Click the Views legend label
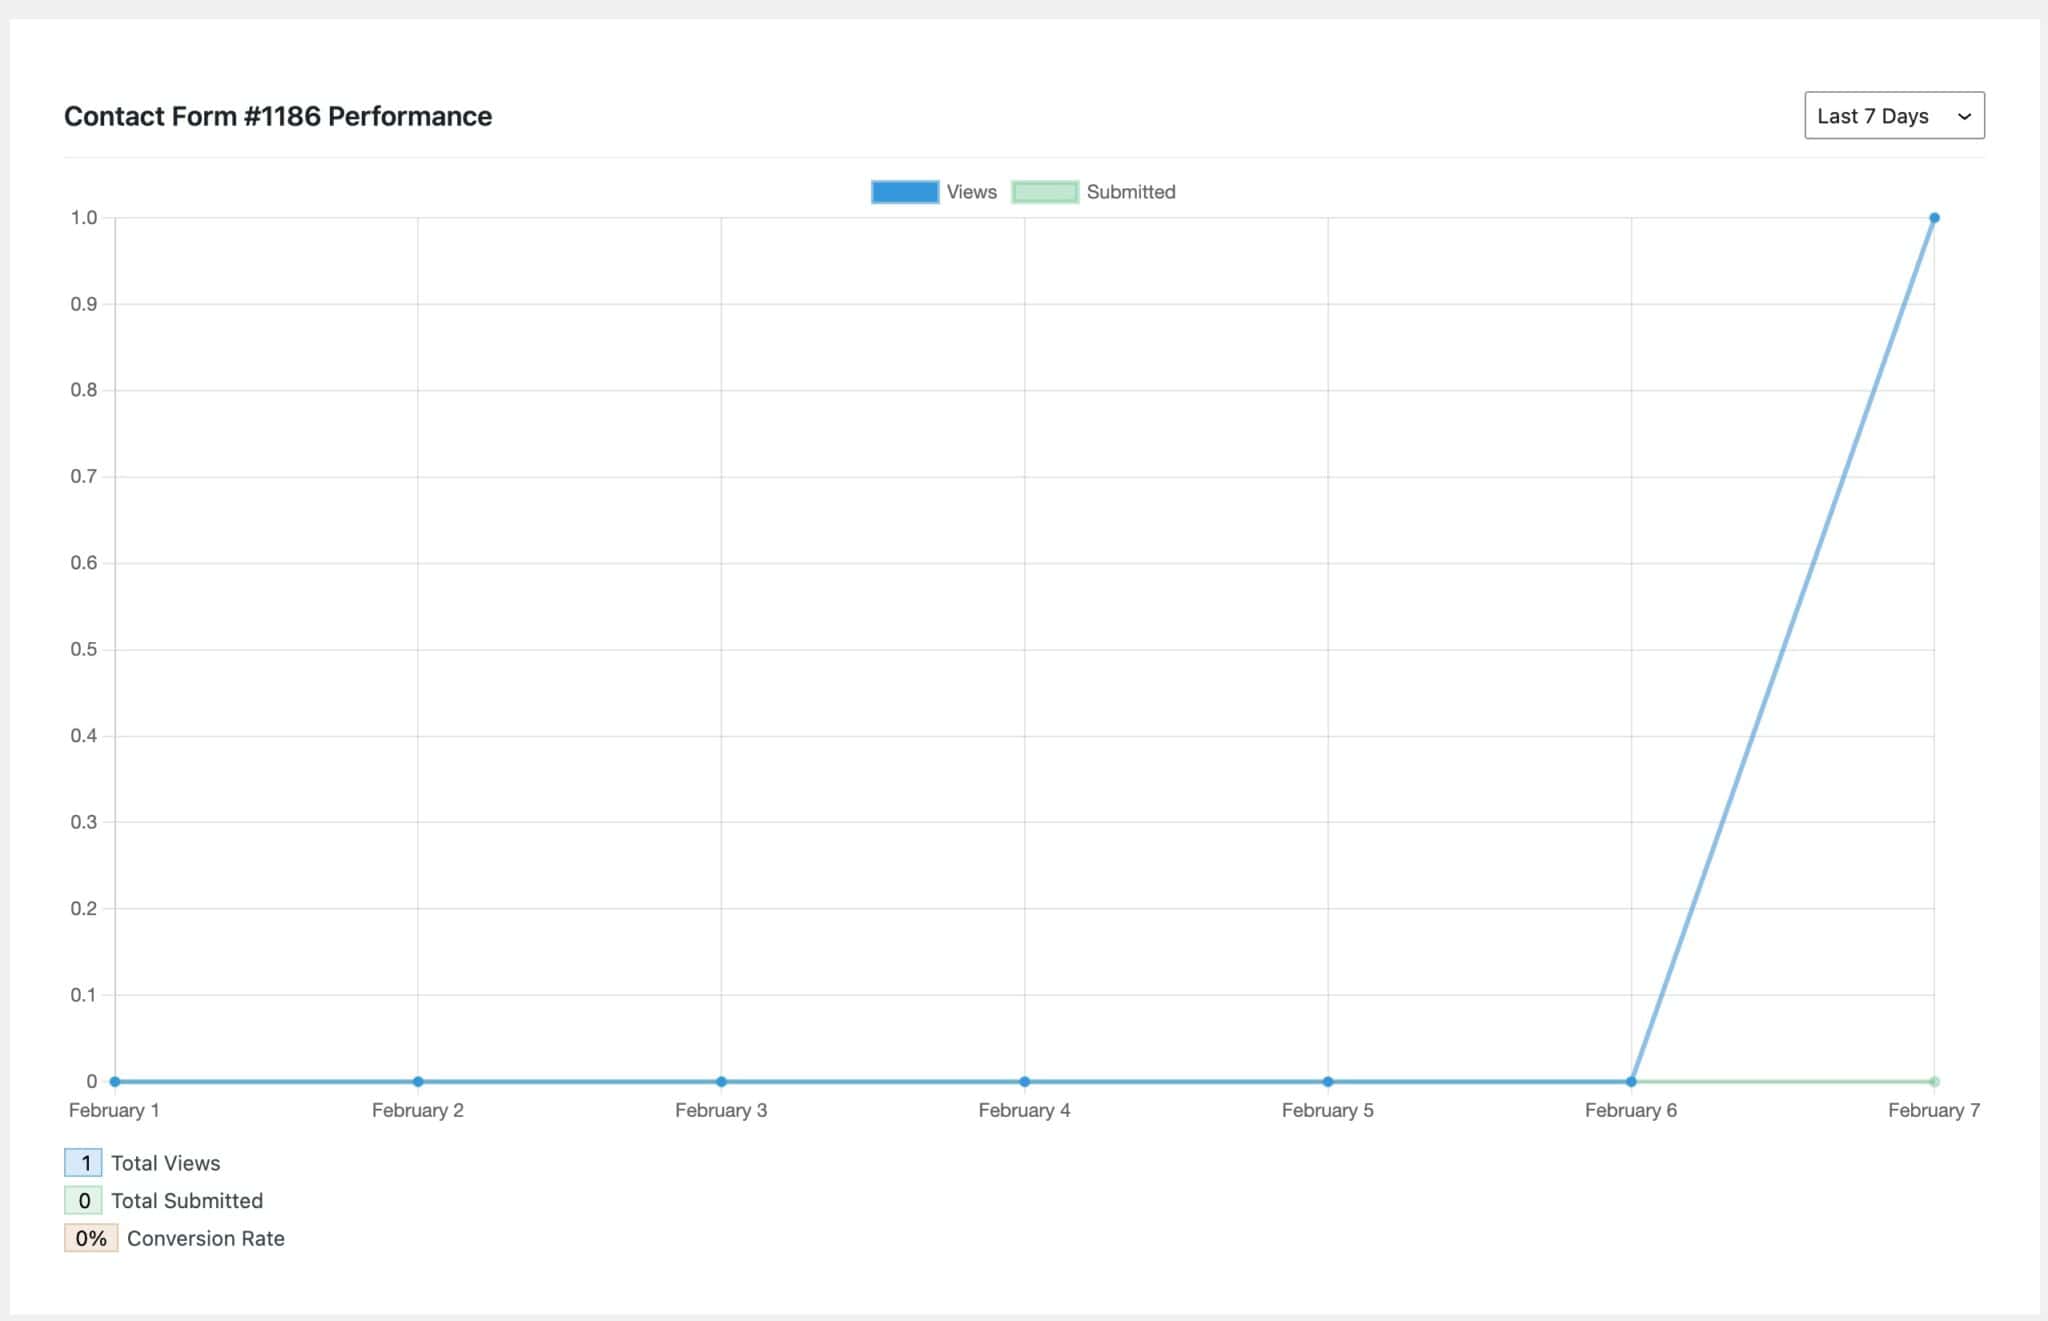This screenshot has width=2048, height=1321. click(971, 192)
